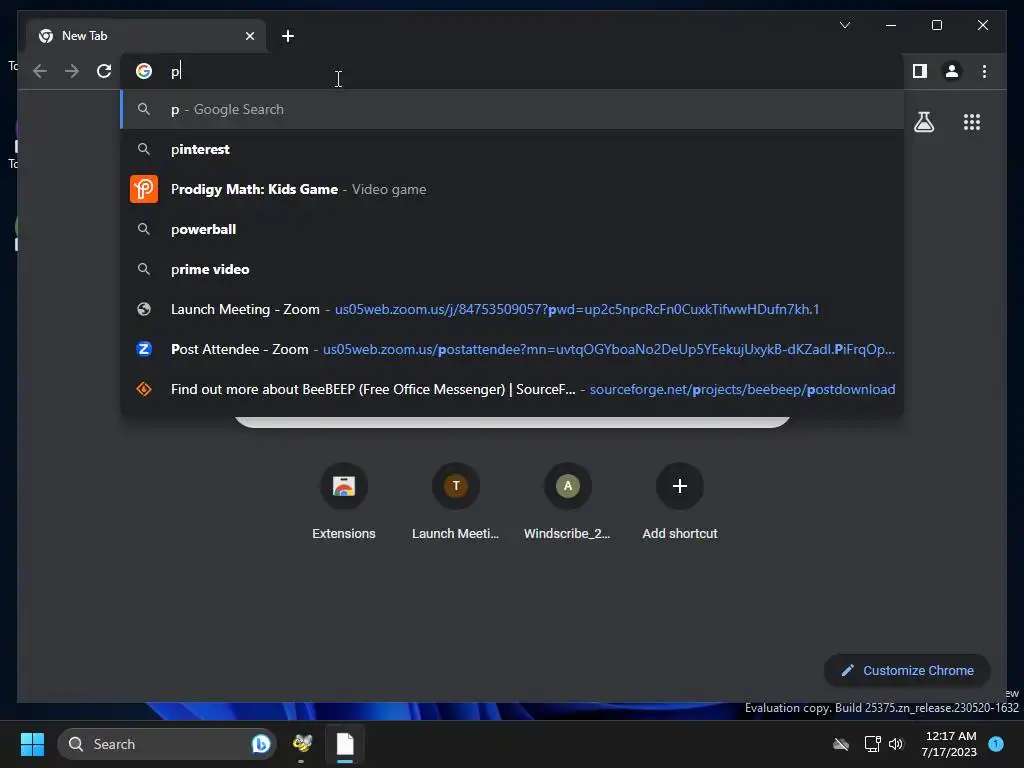Click the network tray icon

[872, 744]
